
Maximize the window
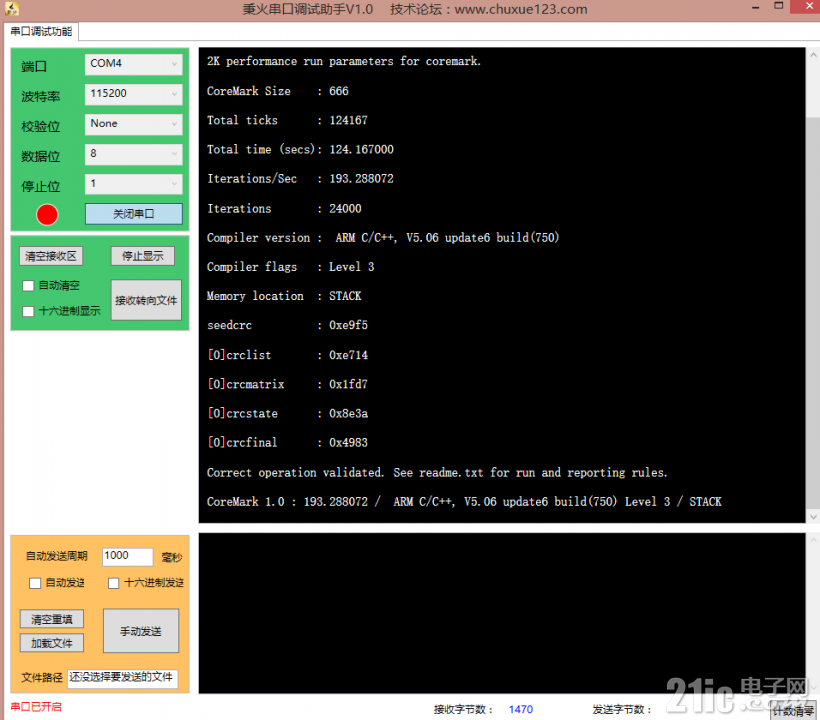[779, 6]
